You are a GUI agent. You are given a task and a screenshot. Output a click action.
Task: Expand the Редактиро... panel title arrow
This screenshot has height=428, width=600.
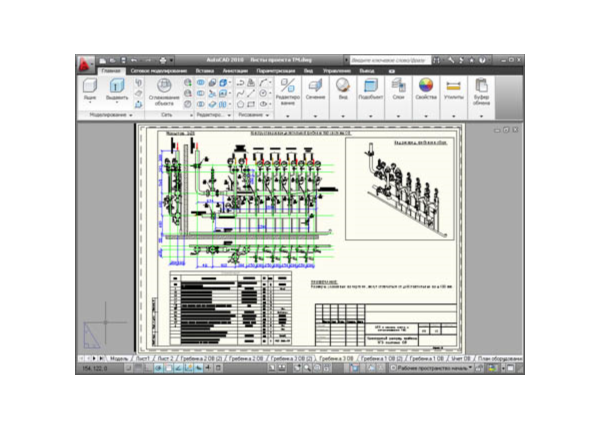[x=229, y=115]
